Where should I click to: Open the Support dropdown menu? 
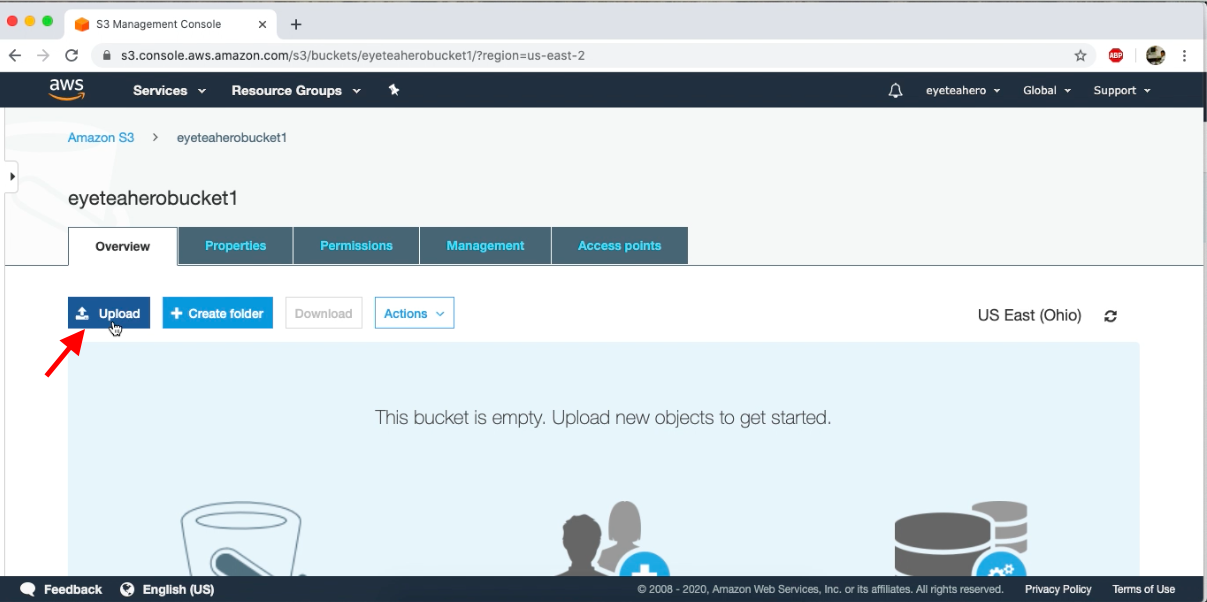[1122, 90]
